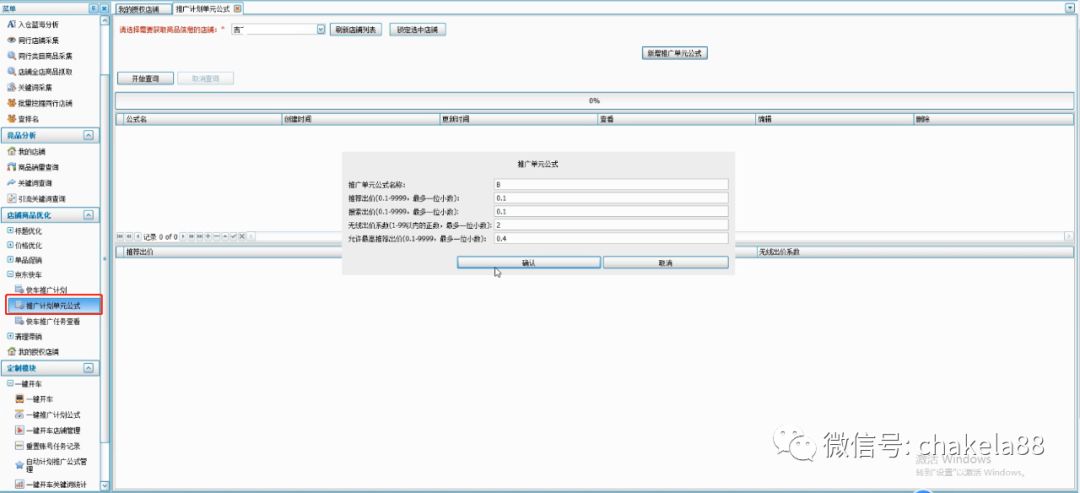Image resolution: width=1080 pixels, height=493 pixels.
Task: Click the sidebar vertical scrollbar
Action: 105,256
